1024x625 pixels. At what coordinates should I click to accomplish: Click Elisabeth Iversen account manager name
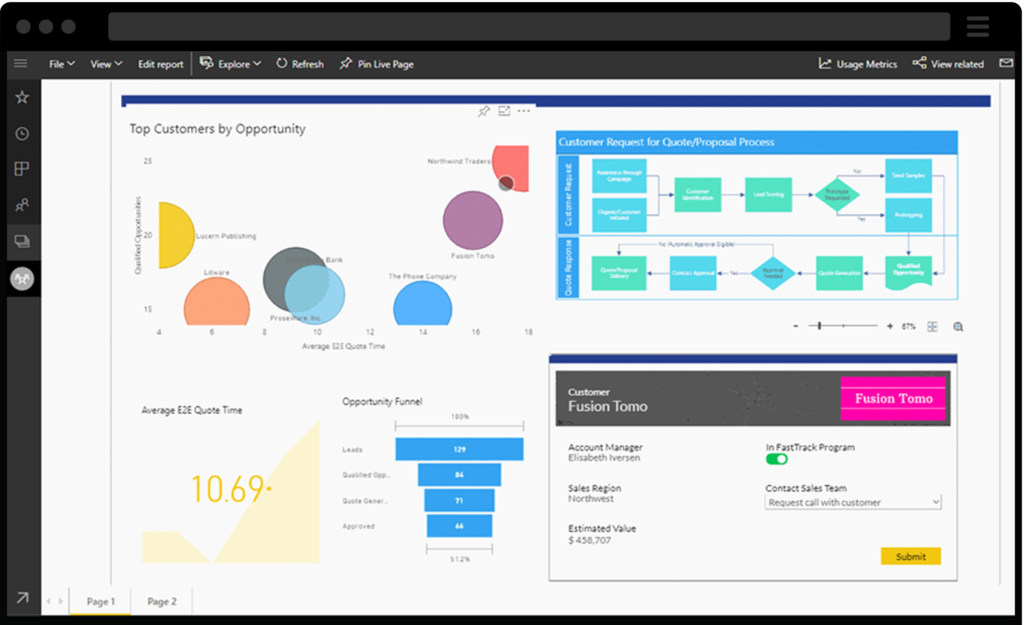[604, 458]
